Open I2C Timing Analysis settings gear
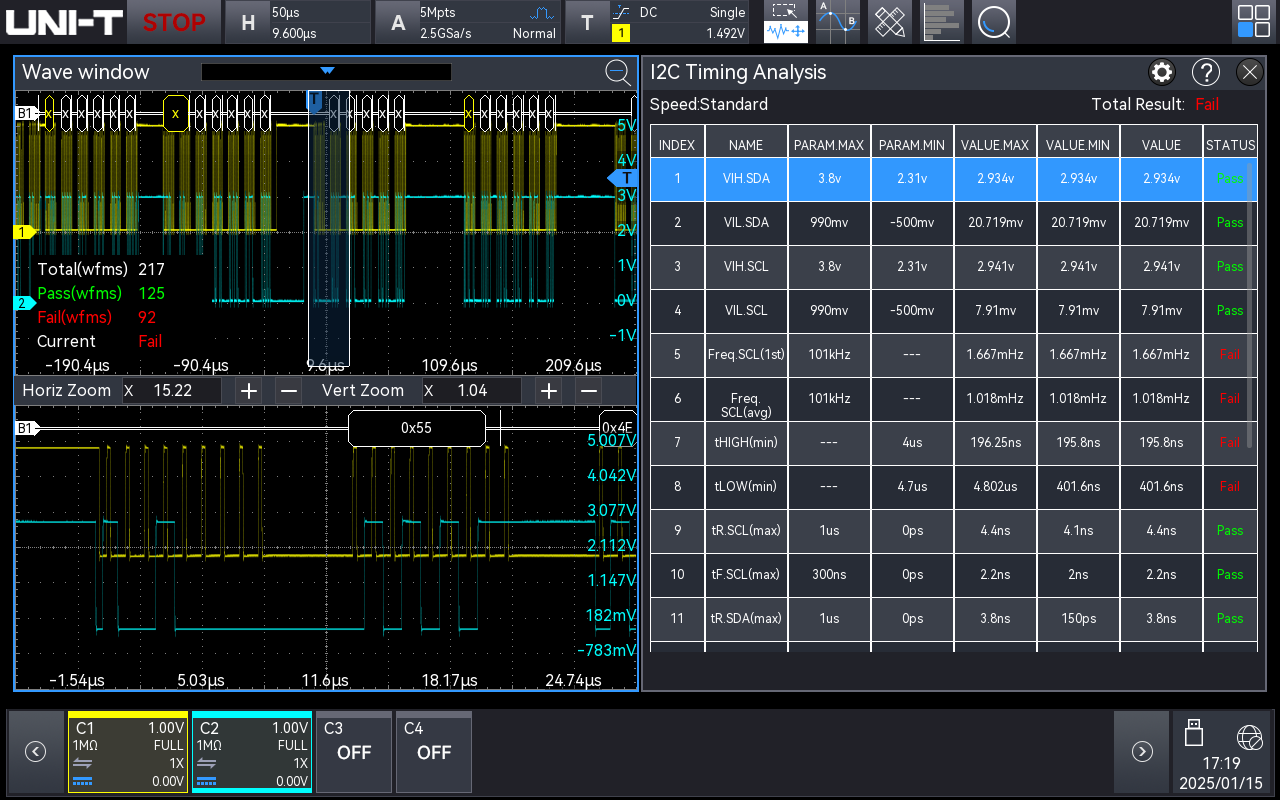The image size is (1280, 800). 1162,72
